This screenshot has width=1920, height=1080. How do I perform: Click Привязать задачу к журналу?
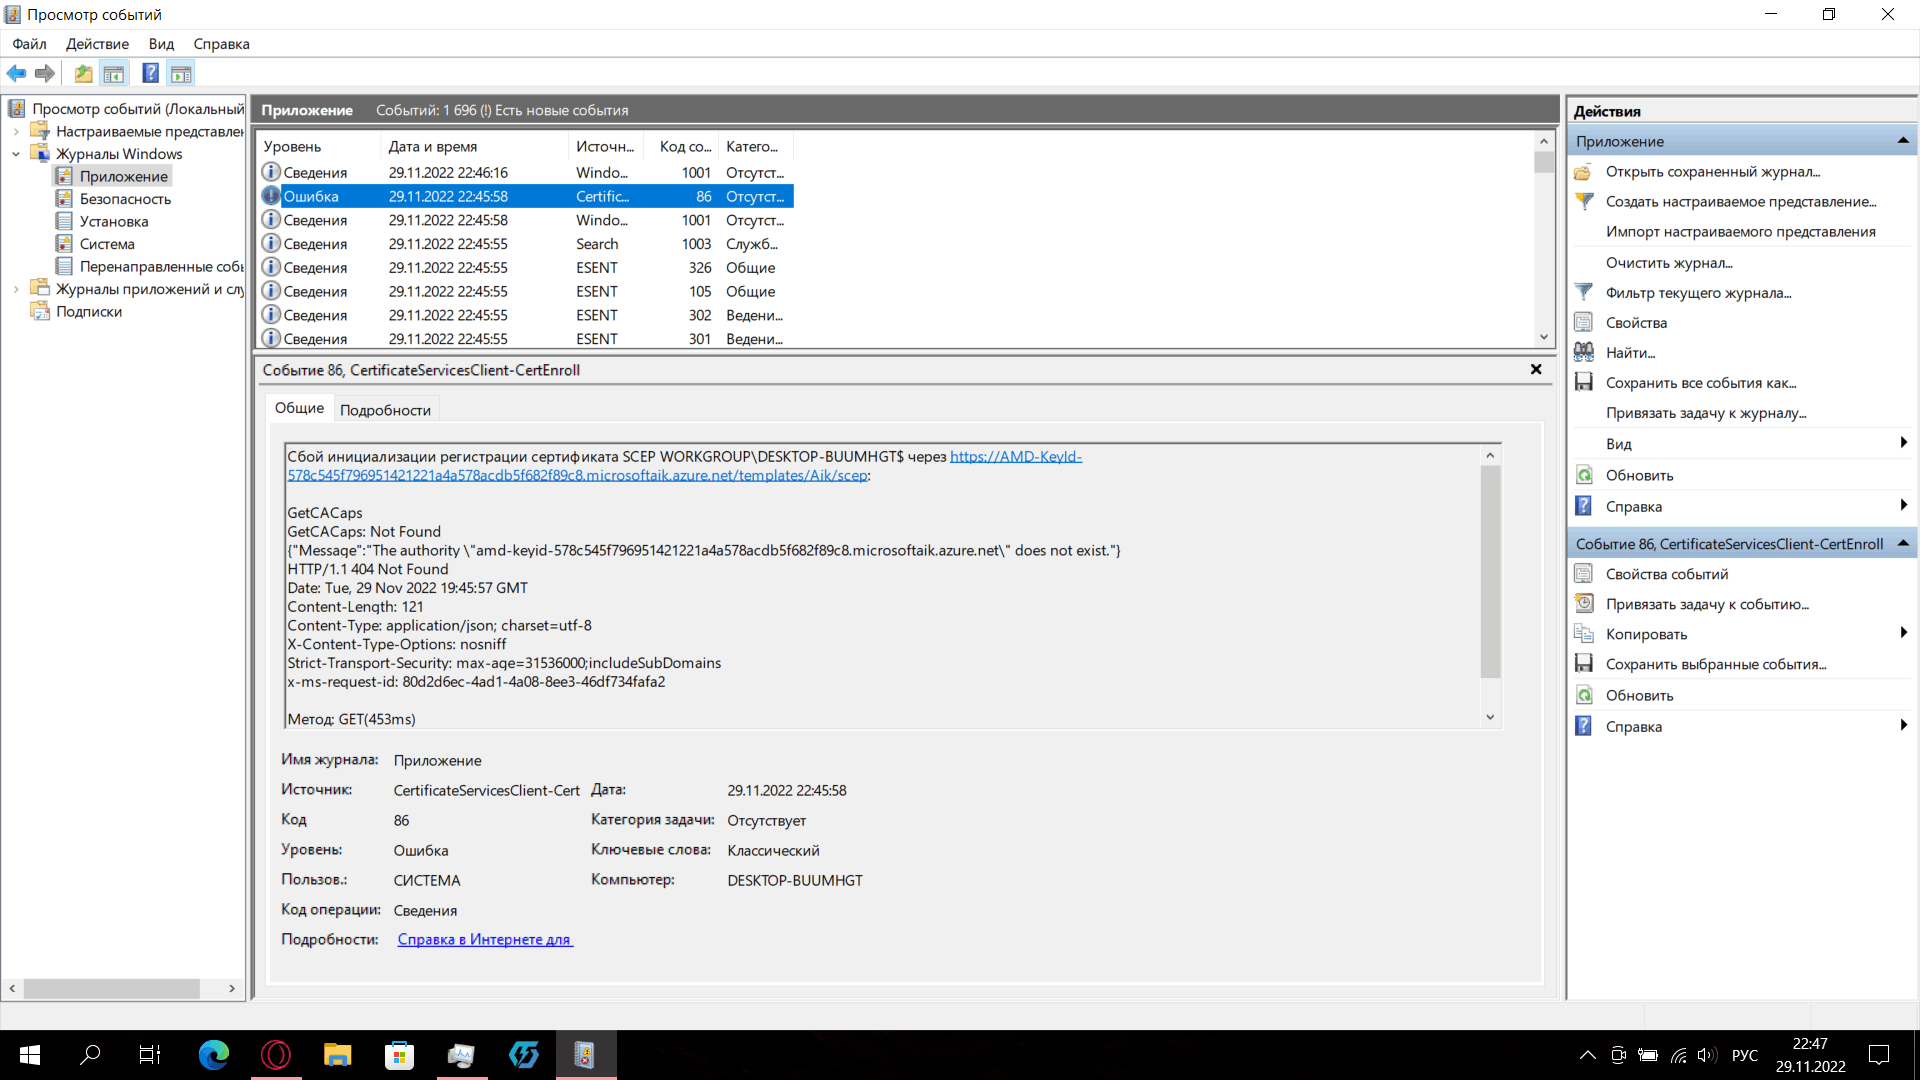pyautogui.click(x=1705, y=413)
